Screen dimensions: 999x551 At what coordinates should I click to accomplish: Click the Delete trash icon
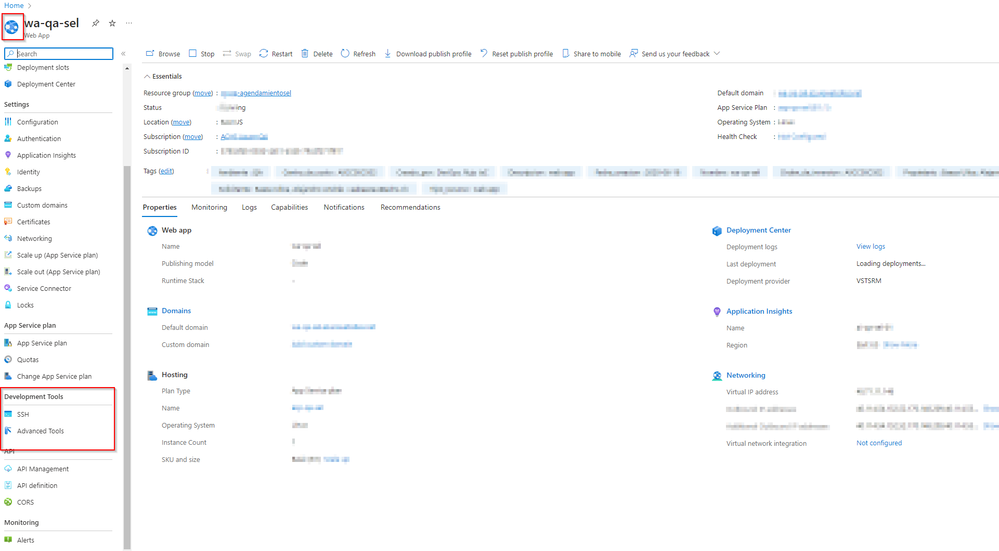coord(305,54)
